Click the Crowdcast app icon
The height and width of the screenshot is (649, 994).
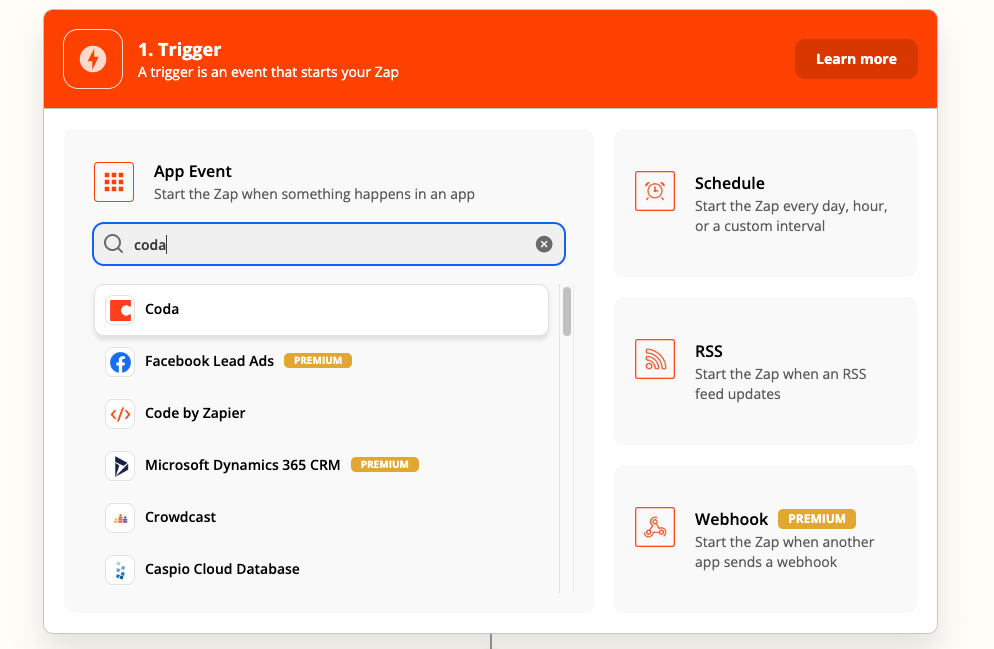120,518
